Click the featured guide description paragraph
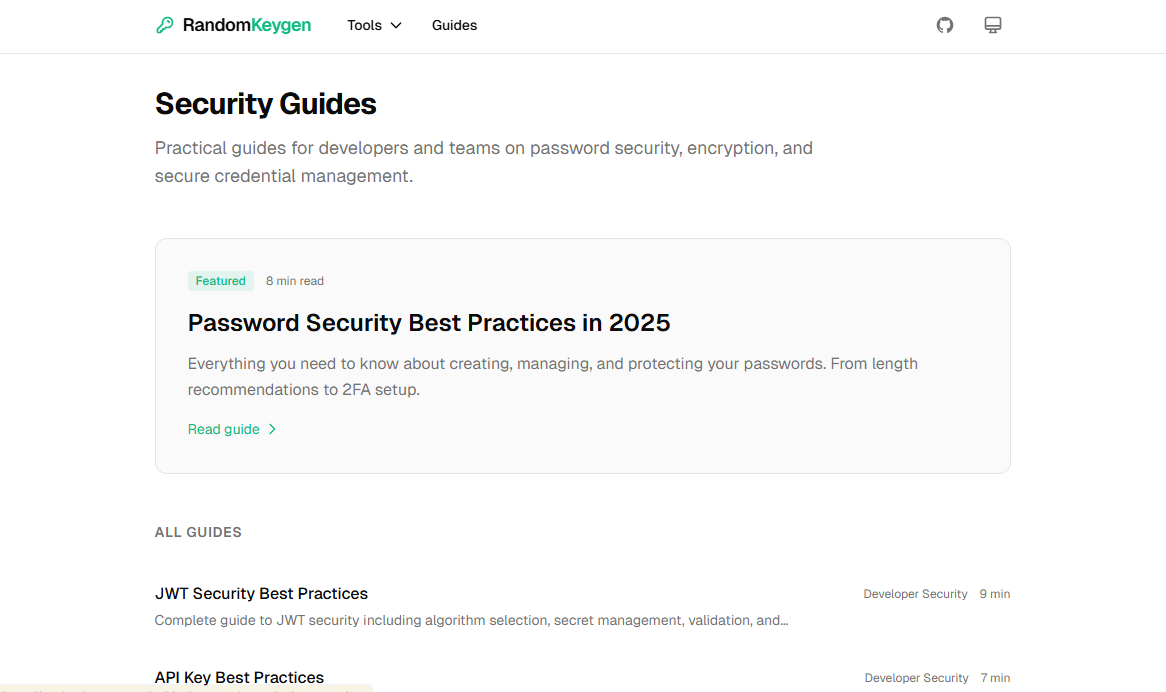Image resolution: width=1166 pixels, height=692 pixels. click(x=552, y=376)
